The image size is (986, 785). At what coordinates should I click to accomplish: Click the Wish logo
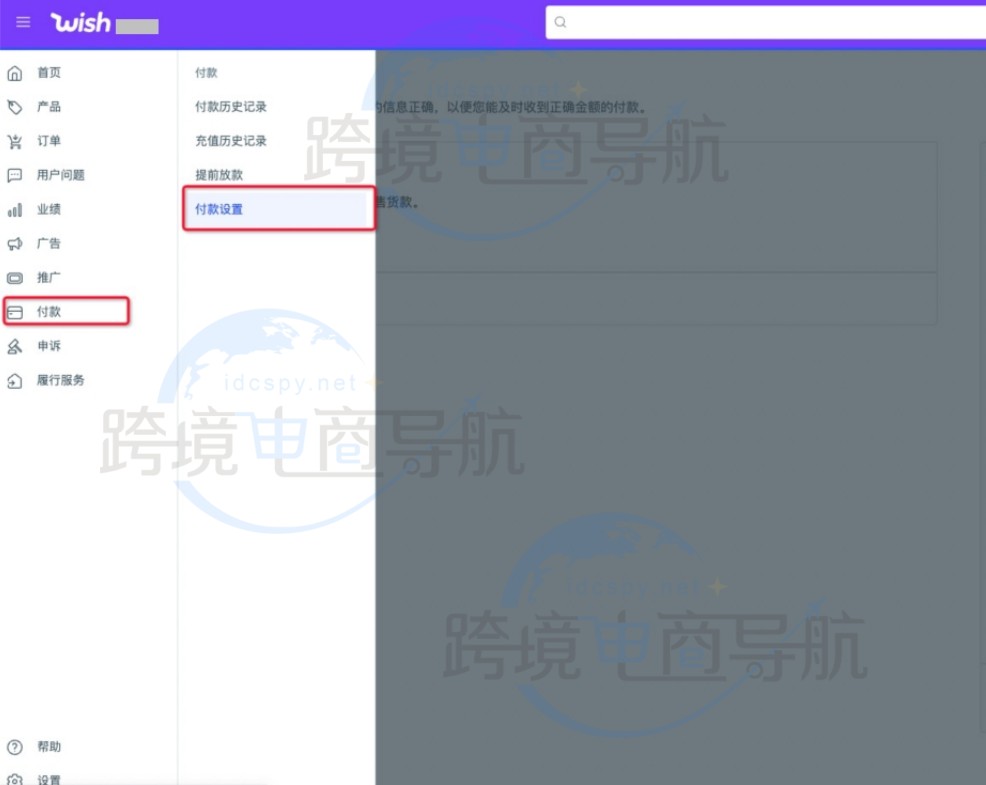(81, 22)
